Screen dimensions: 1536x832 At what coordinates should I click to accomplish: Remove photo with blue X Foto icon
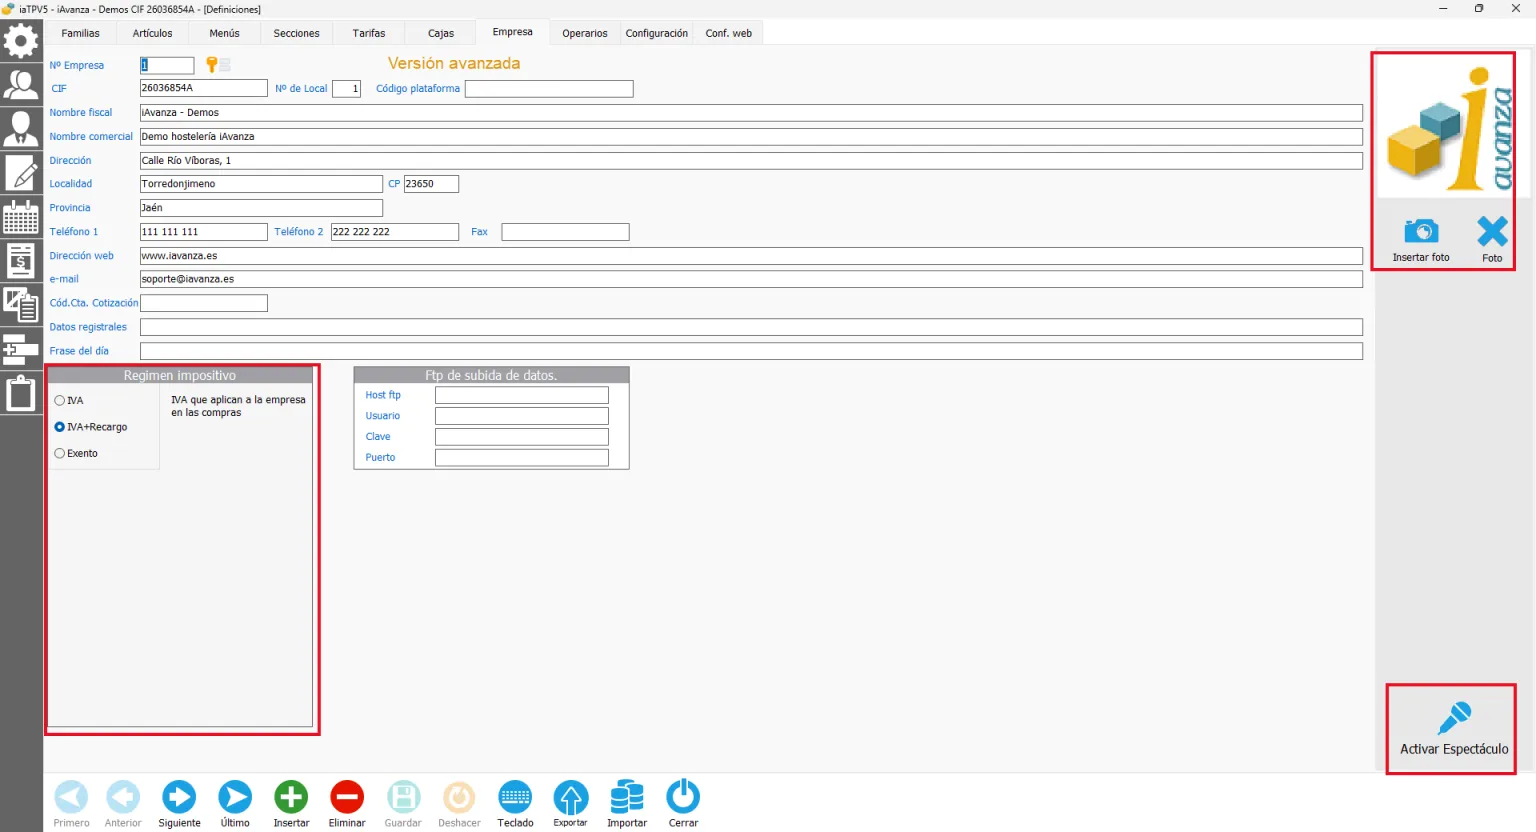pyautogui.click(x=1492, y=241)
